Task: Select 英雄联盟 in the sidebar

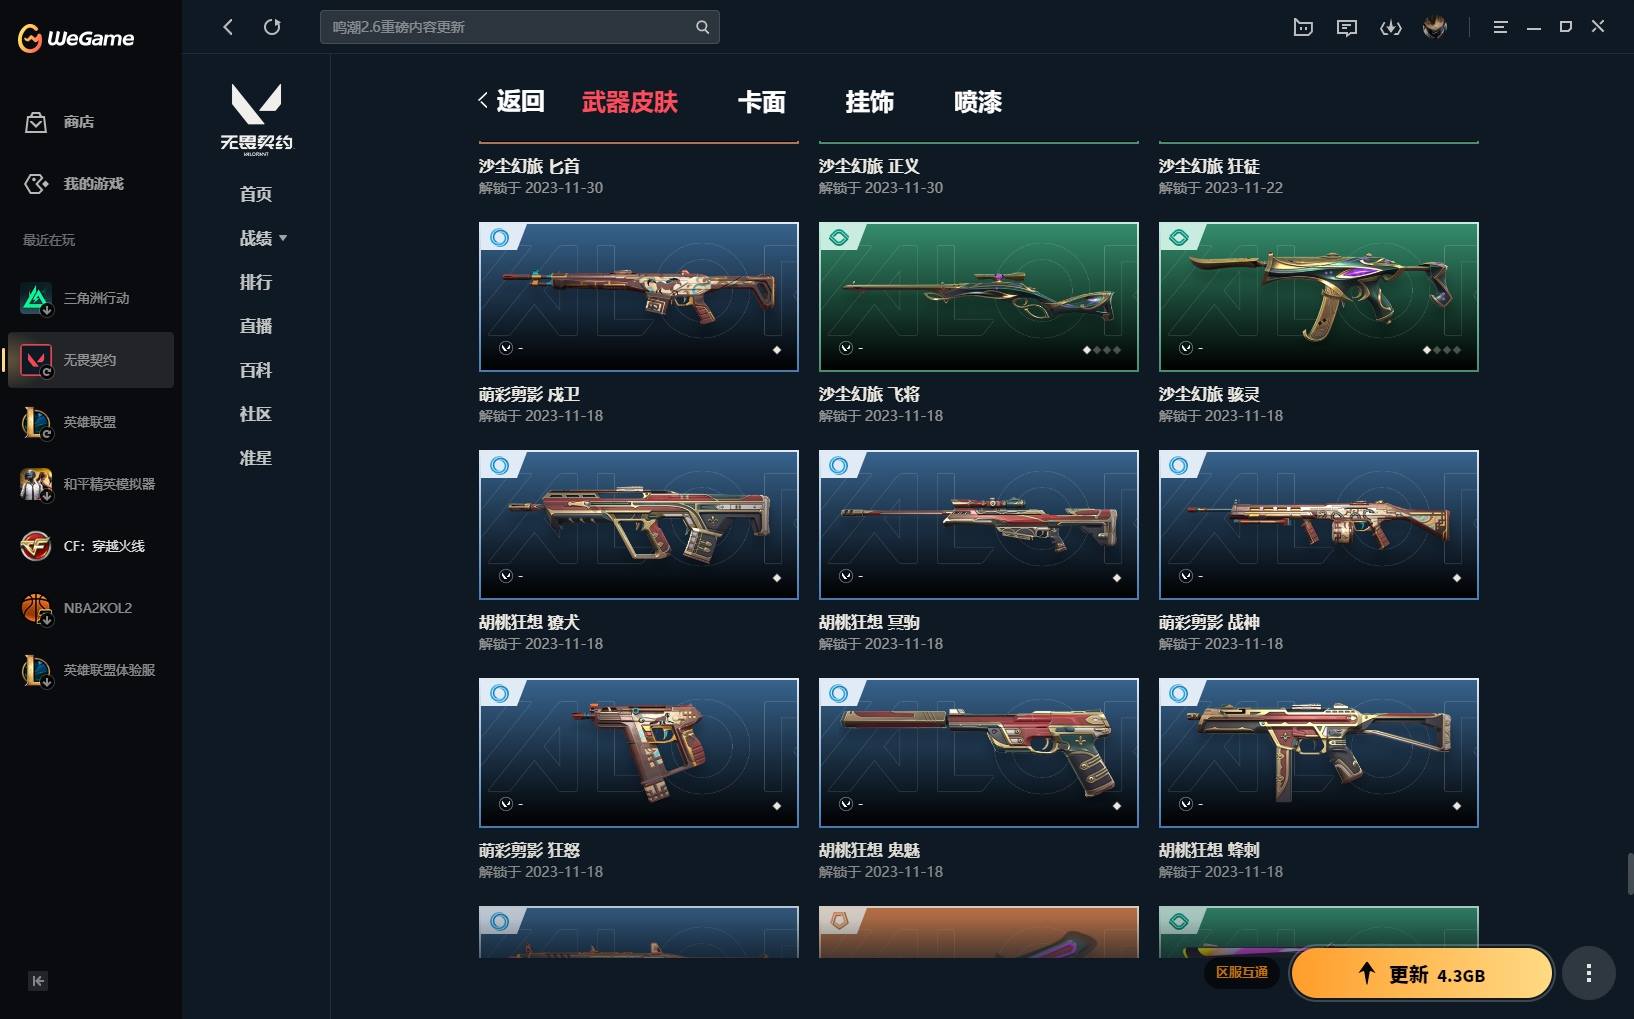Action: click(91, 422)
